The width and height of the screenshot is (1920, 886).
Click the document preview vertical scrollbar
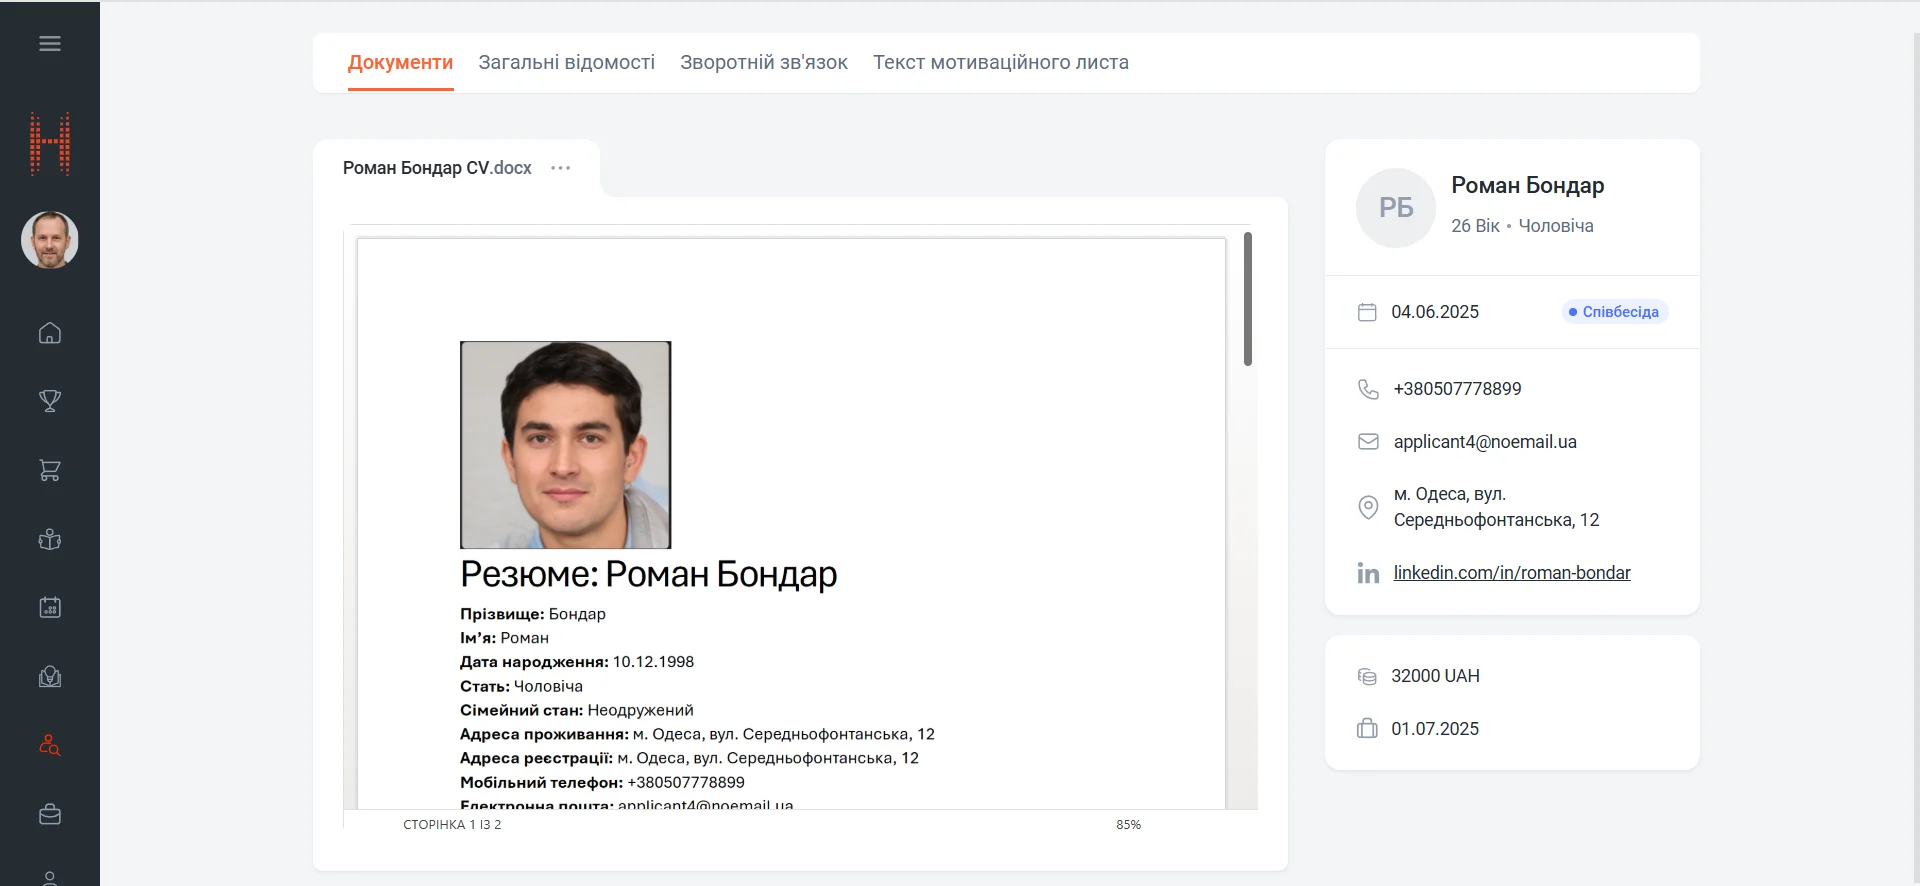[1247, 300]
